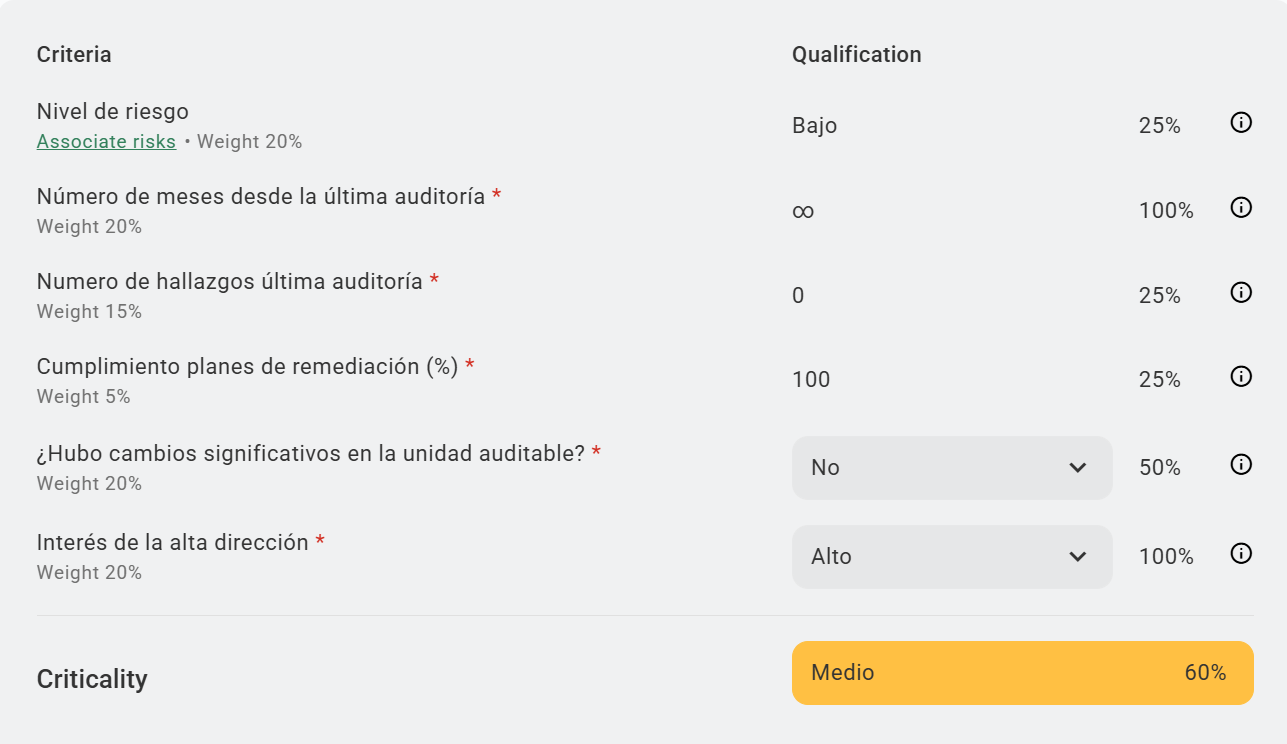Click the 60% criticality score
Image resolution: width=1287 pixels, height=744 pixels.
(x=1205, y=673)
